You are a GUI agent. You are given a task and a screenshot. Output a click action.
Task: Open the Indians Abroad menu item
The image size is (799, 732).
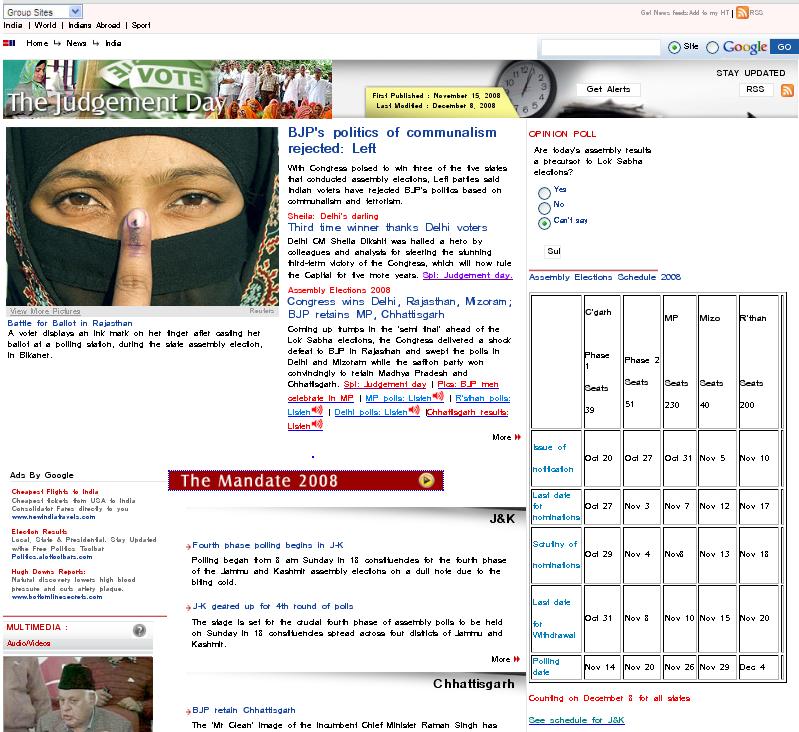point(94,25)
